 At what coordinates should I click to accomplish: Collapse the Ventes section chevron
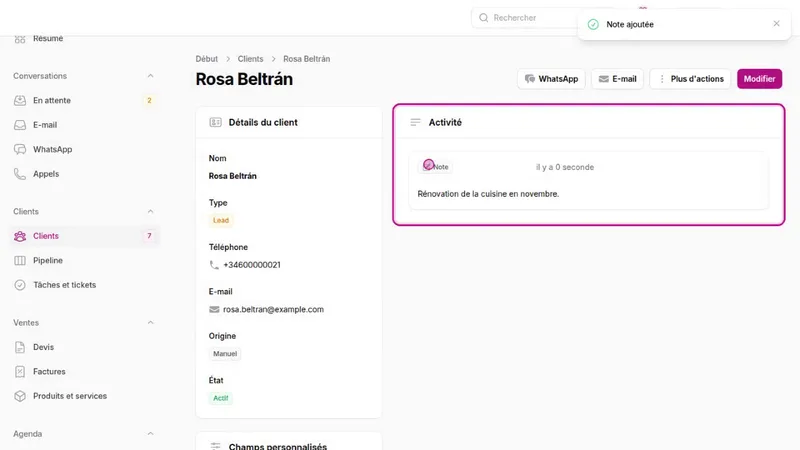click(x=150, y=323)
